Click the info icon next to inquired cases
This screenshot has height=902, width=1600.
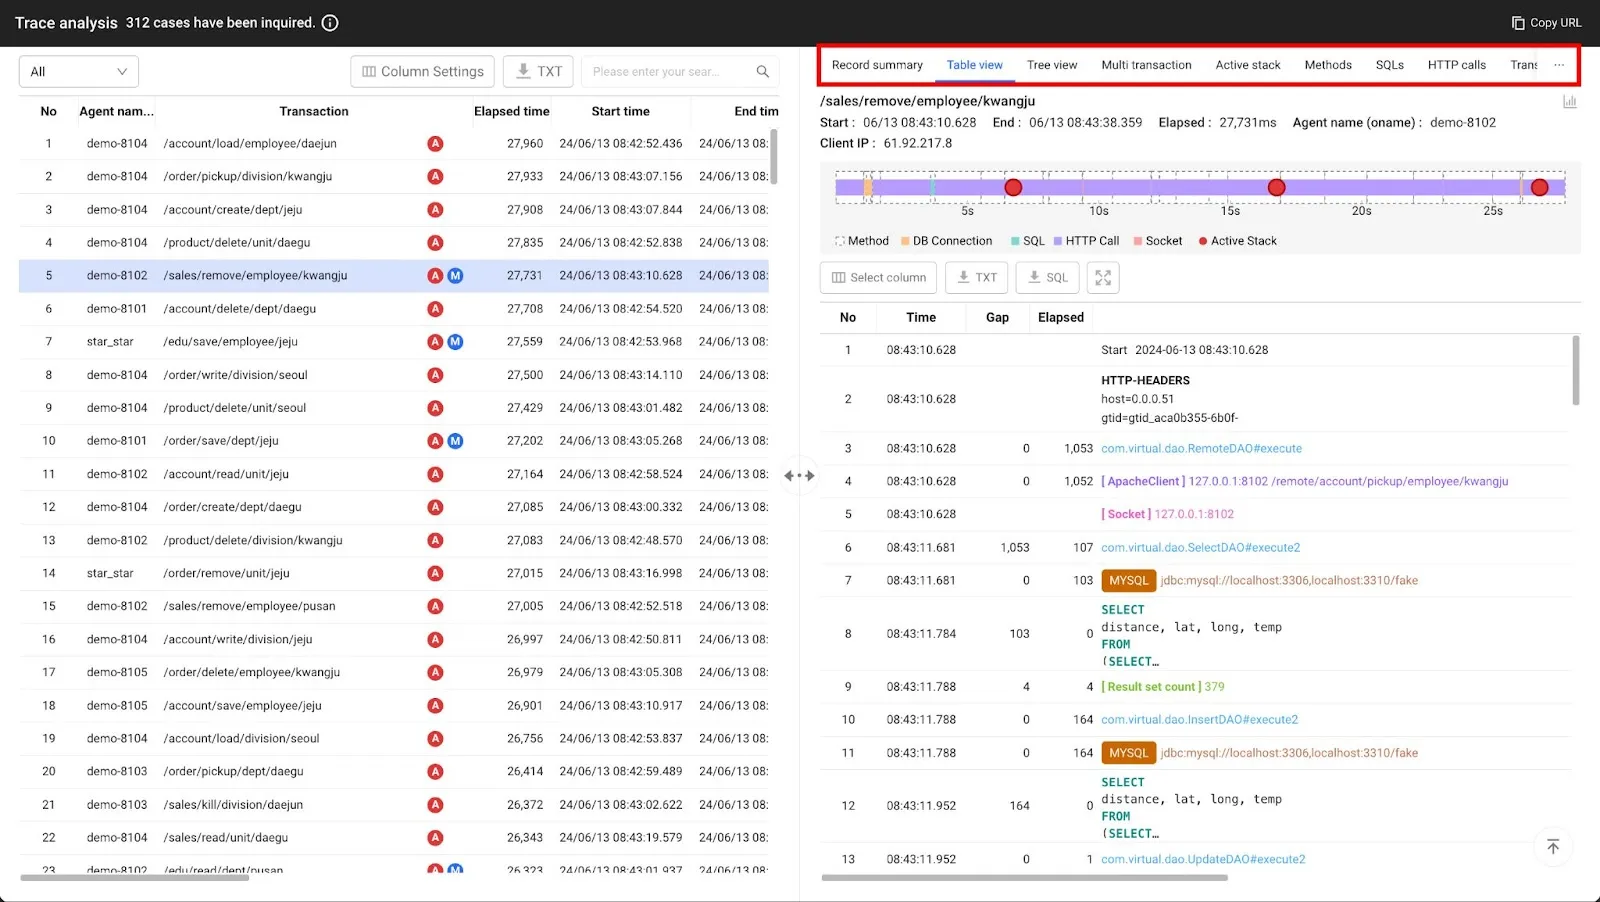(330, 23)
